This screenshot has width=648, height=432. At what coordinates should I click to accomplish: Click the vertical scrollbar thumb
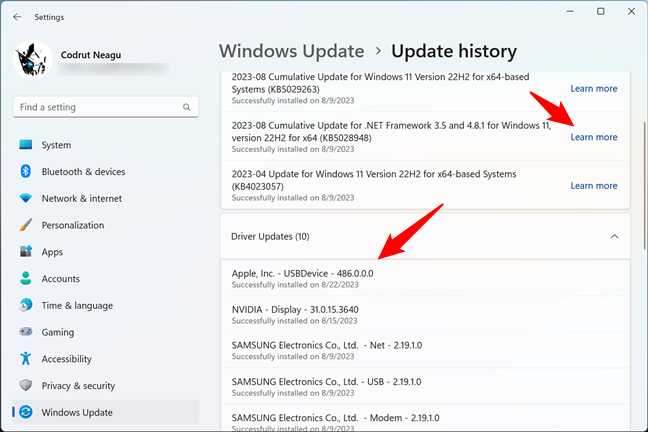[x=644, y=185]
